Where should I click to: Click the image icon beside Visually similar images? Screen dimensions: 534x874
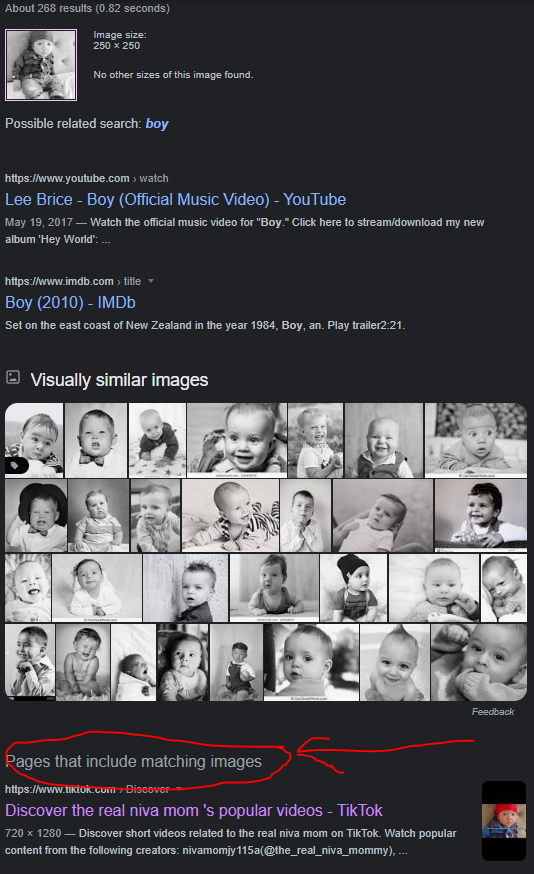pos(13,377)
